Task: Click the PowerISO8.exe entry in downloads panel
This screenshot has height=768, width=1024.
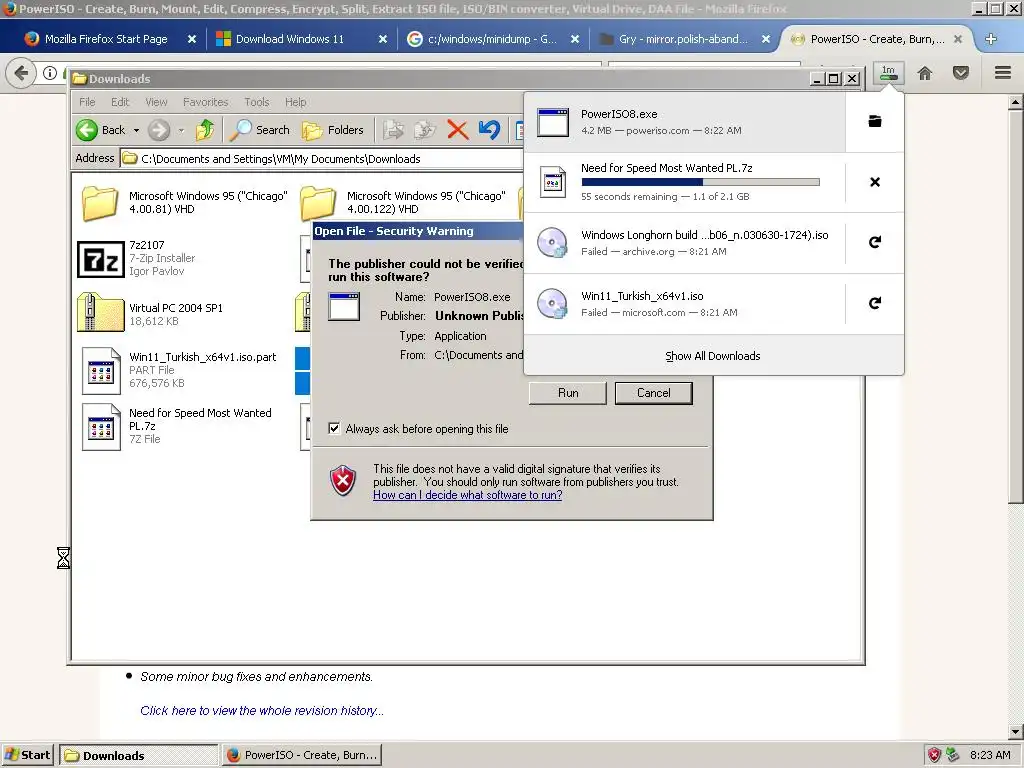Action: (684, 121)
